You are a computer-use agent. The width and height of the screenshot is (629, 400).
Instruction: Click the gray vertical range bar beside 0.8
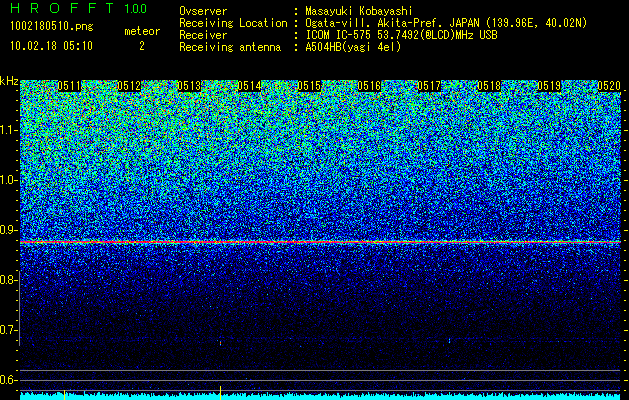(20, 308)
